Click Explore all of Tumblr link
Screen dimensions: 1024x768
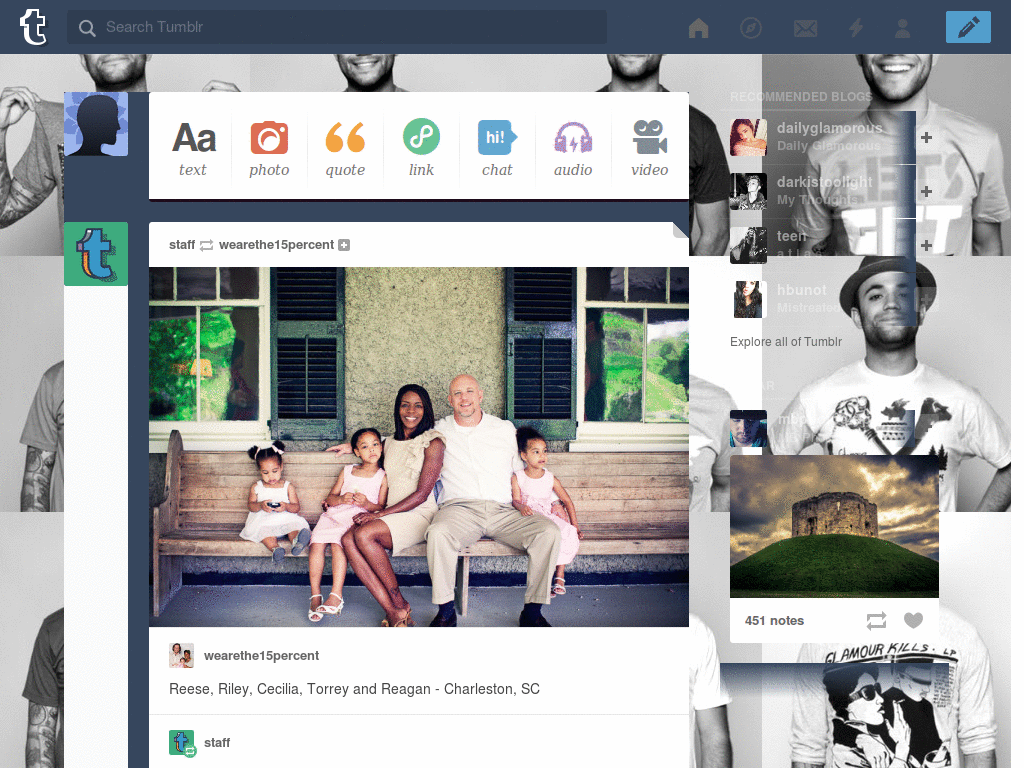coord(786,342)
